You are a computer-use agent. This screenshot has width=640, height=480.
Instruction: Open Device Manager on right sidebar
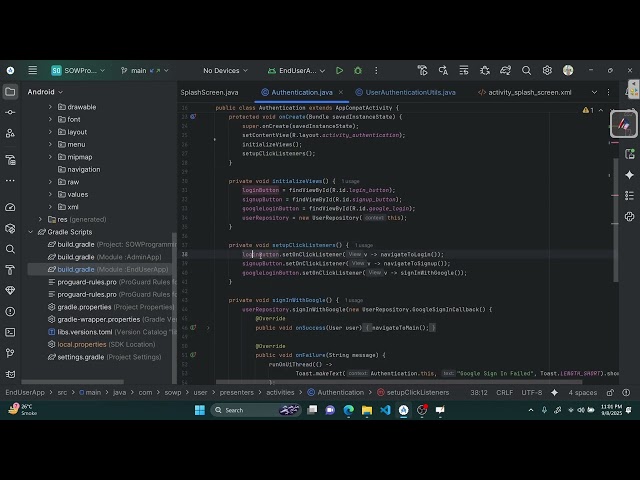(629, 154)
